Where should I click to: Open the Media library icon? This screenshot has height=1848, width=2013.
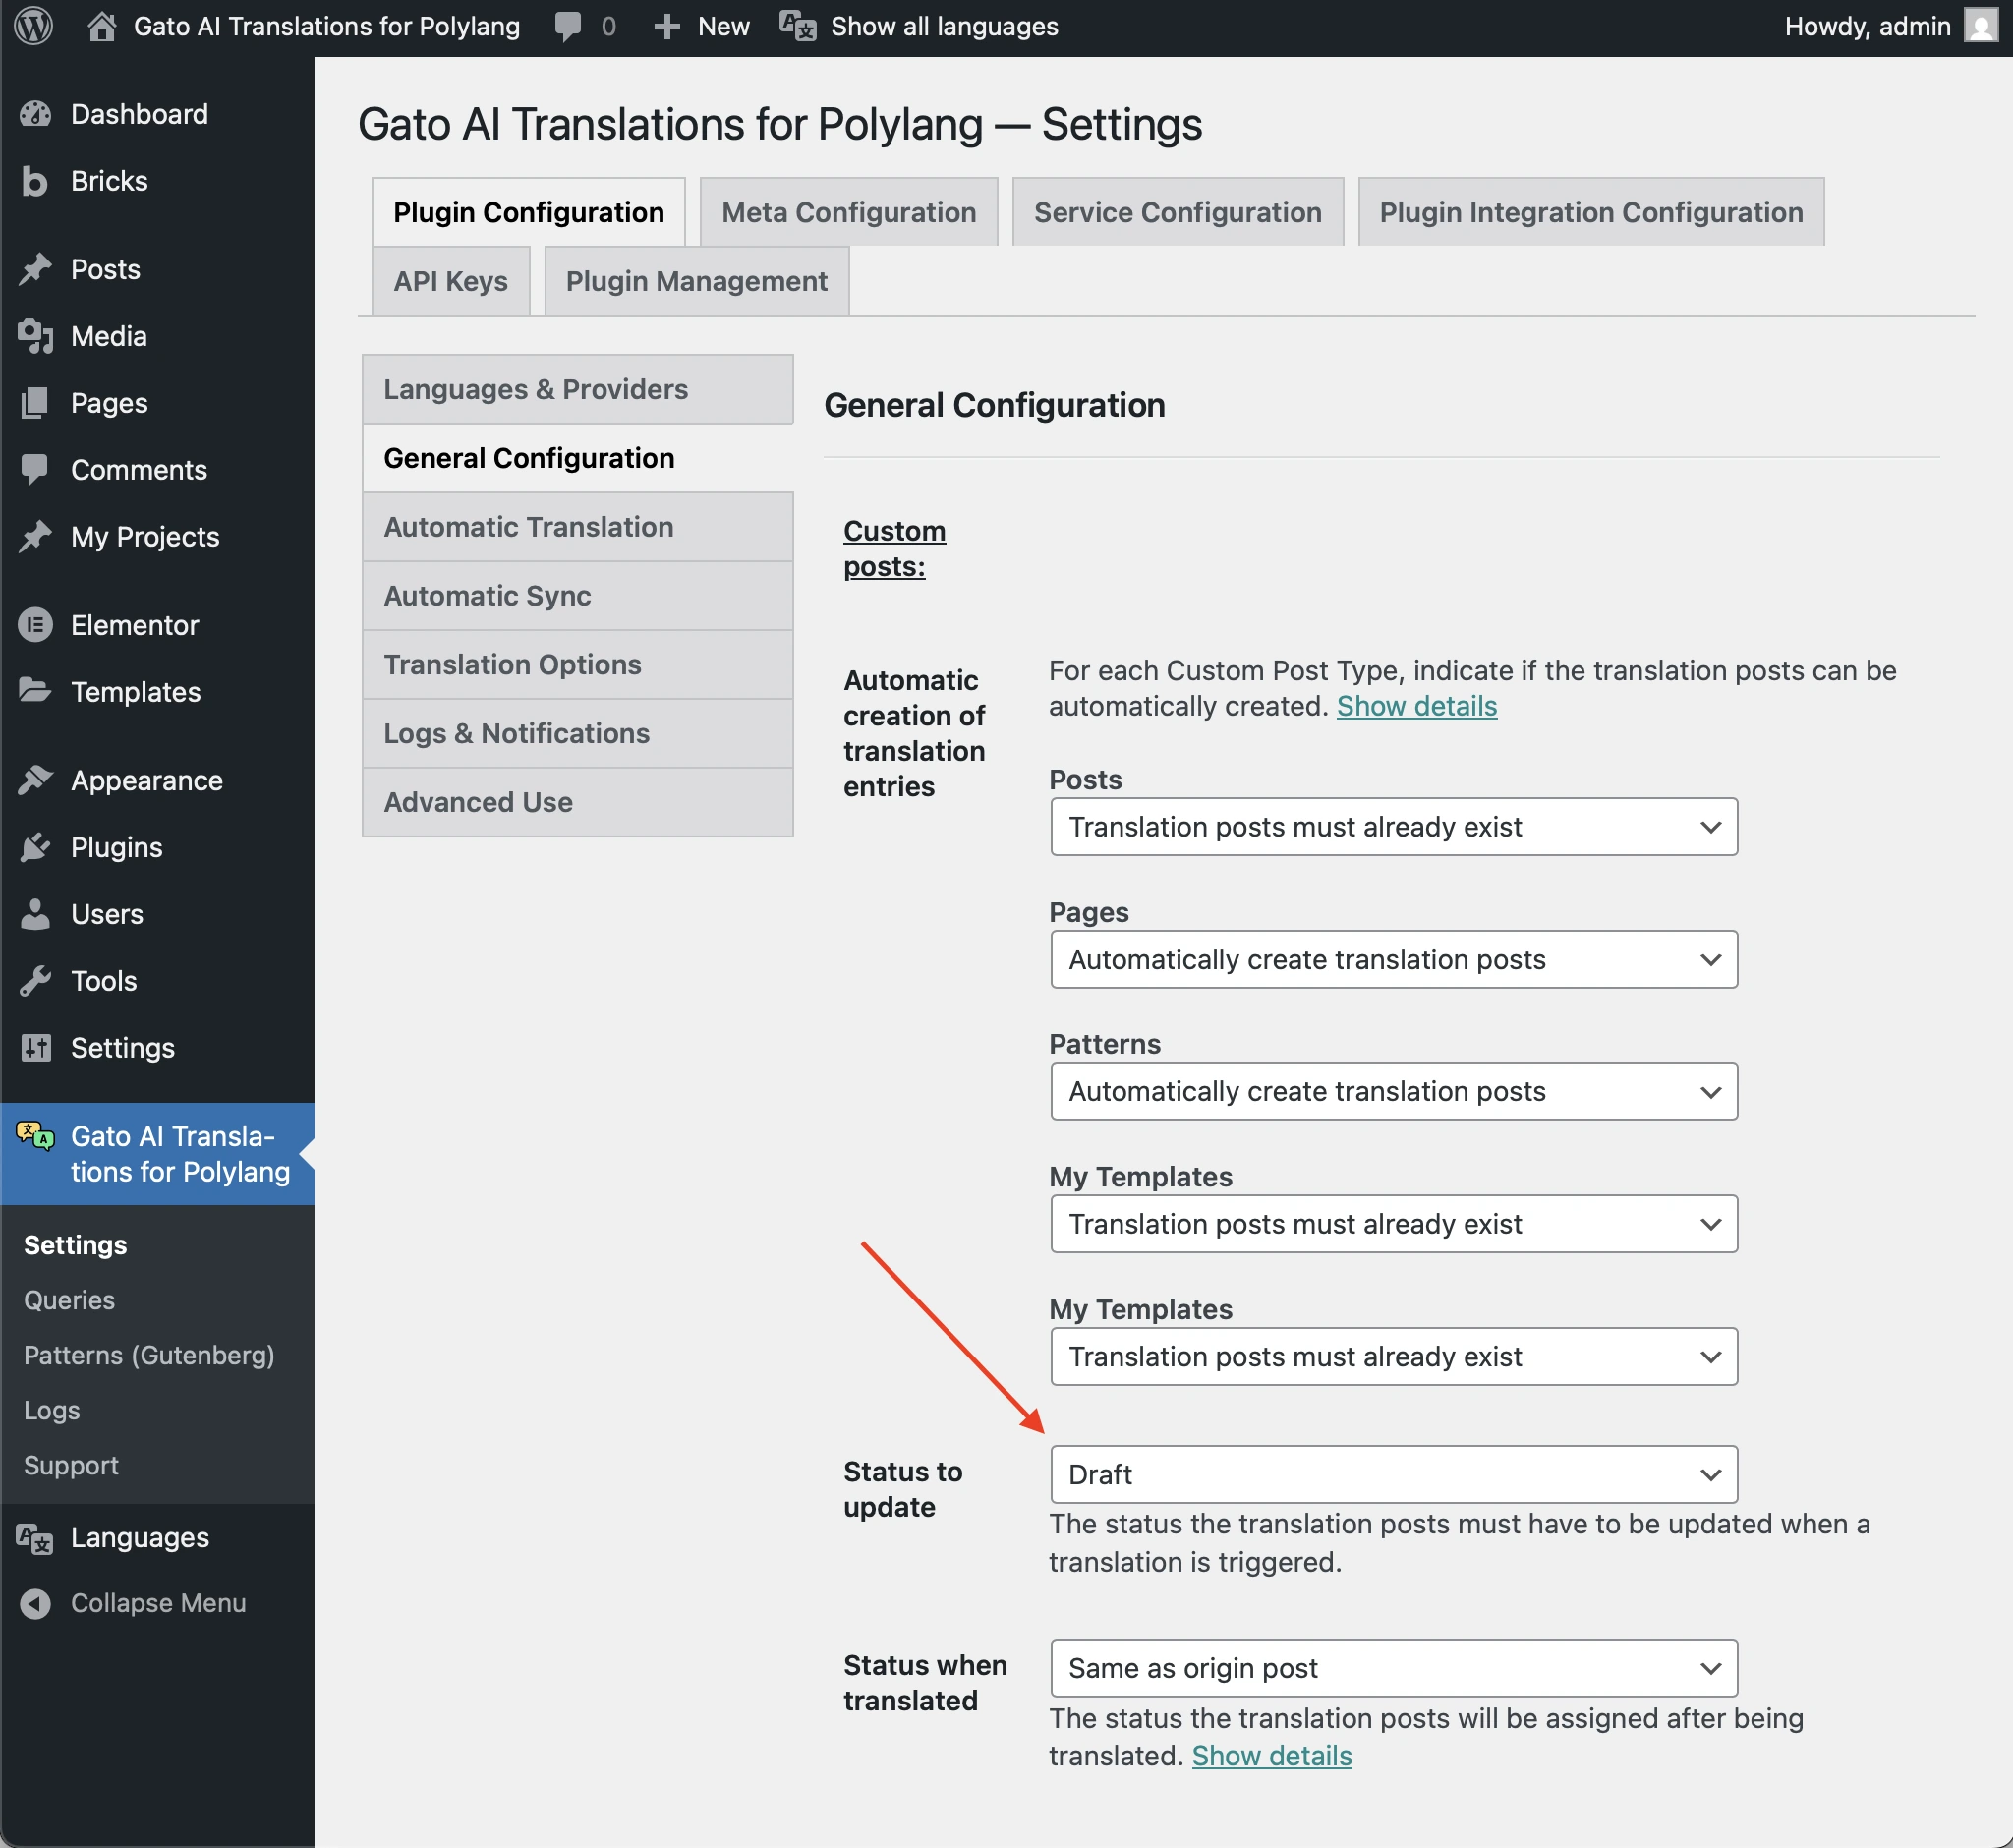(36, 336)
